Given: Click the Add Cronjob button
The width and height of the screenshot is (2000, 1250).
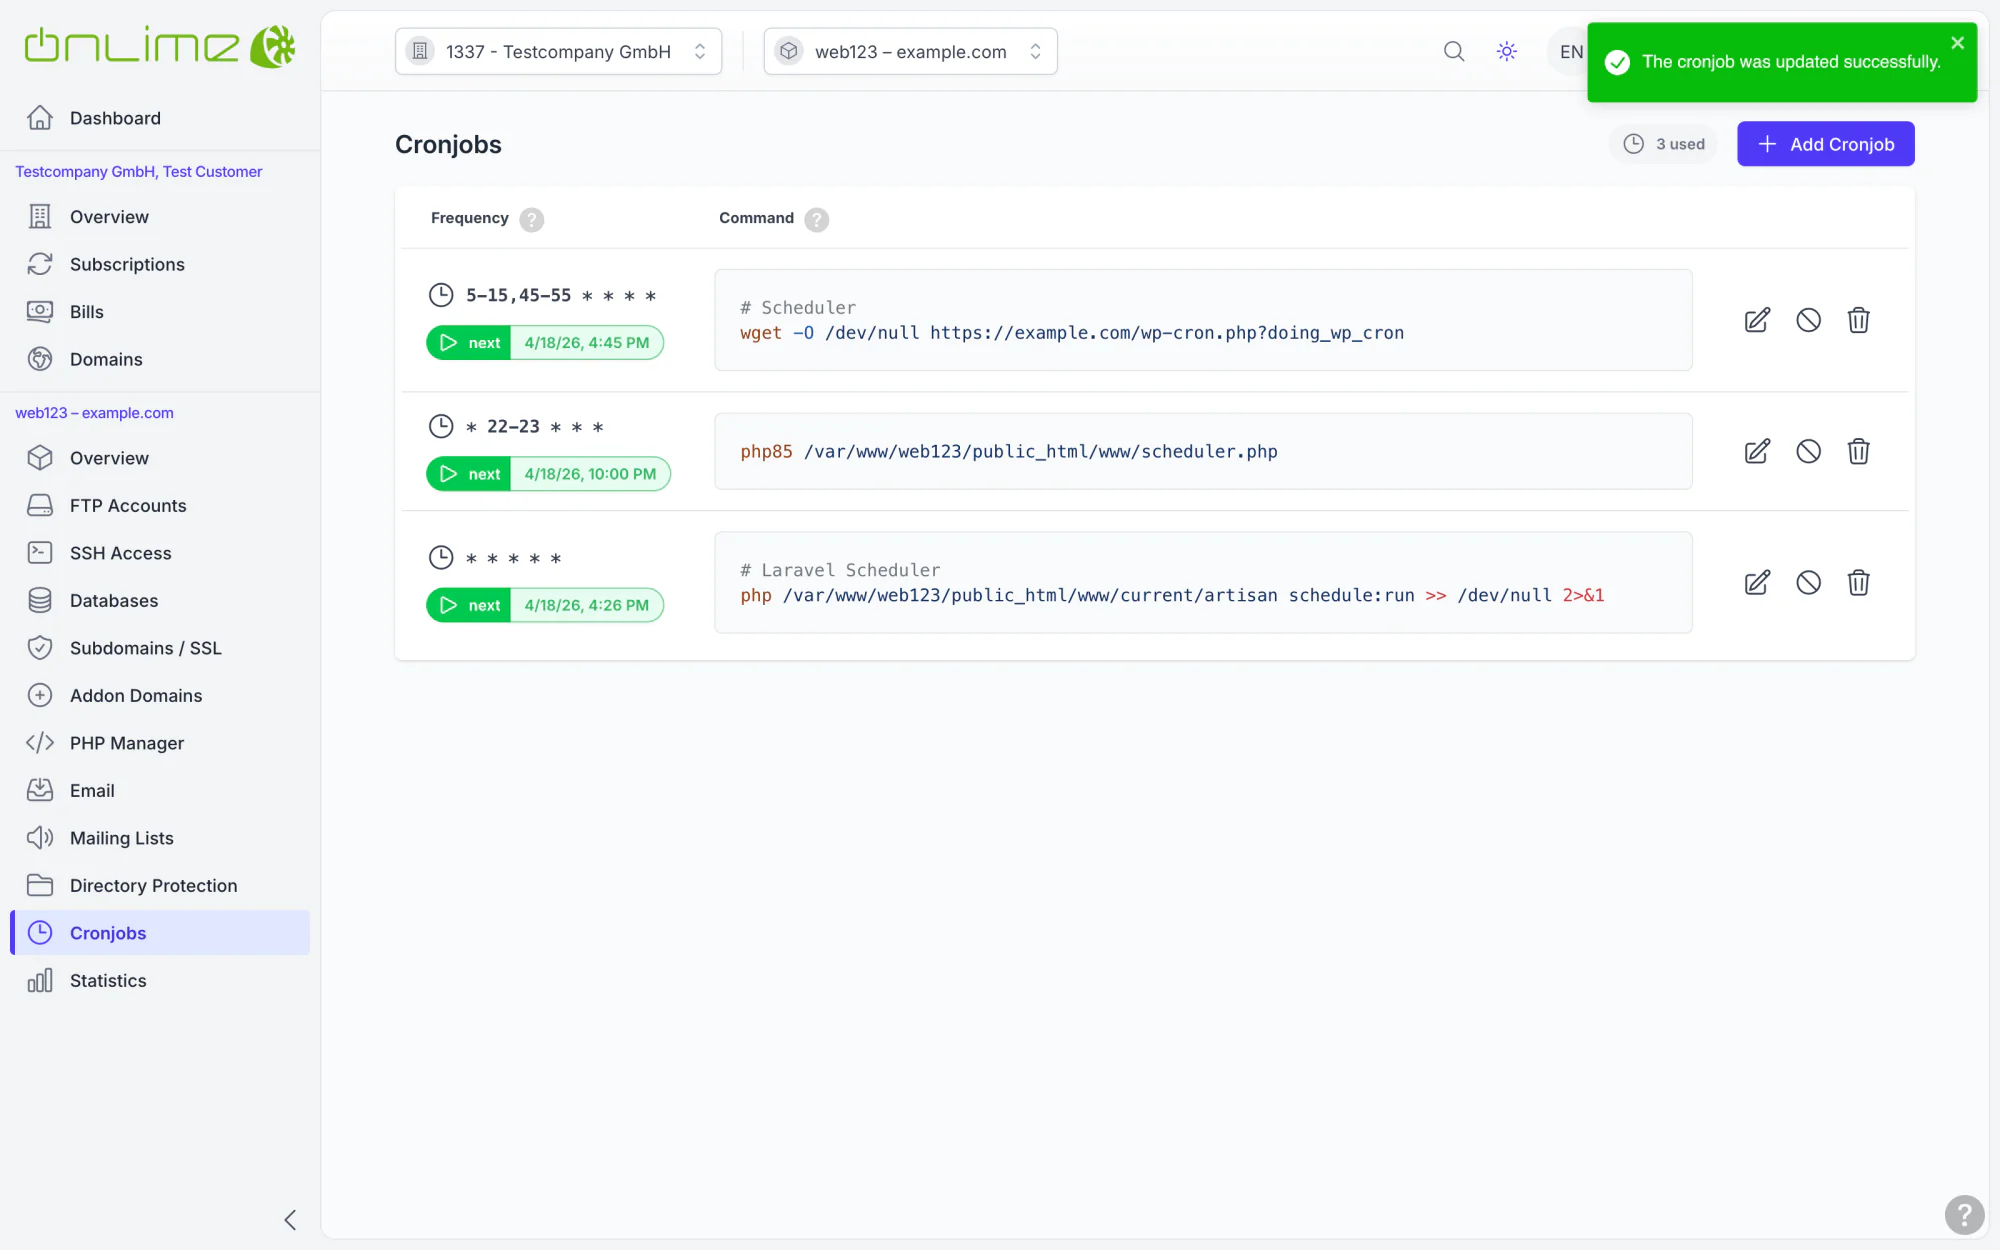Looking at the screenshot, I should [1825, 144].
